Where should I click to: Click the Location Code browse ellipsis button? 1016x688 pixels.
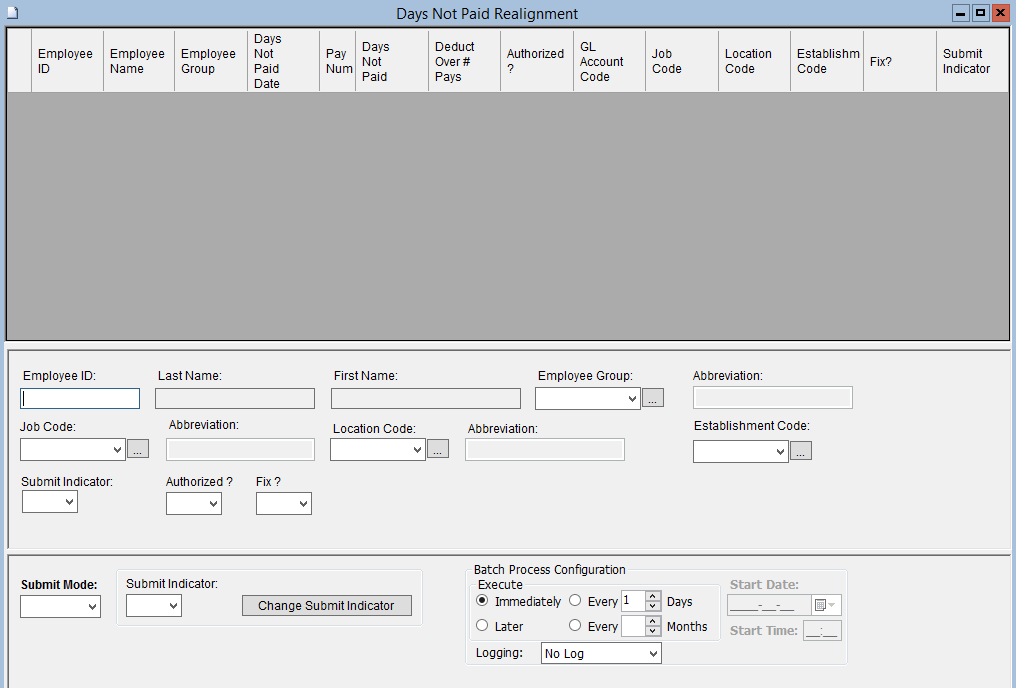click(x=438, y=450)
